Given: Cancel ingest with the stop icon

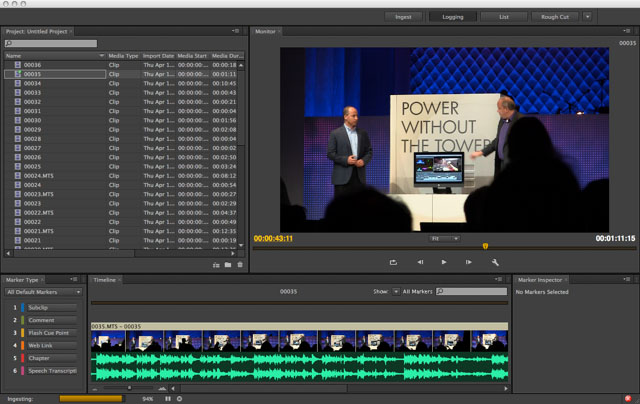Looking at the screenshot, I should (180, 398).
